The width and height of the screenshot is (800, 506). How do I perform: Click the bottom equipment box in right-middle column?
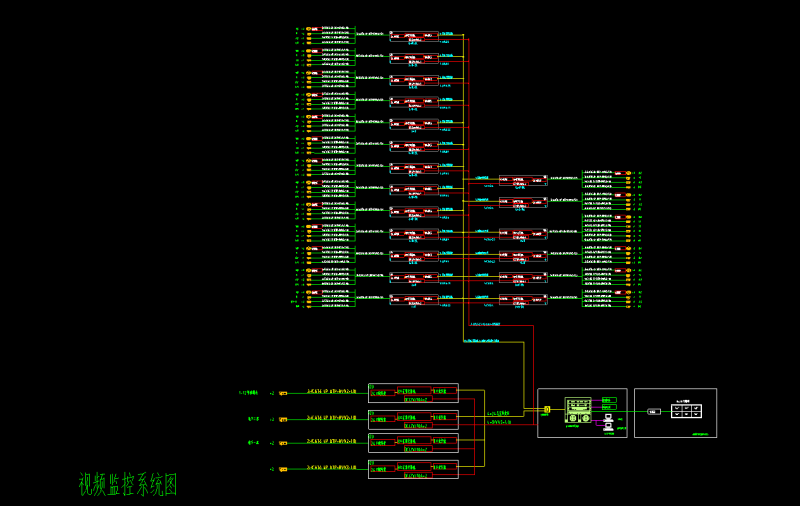(523, 299)
